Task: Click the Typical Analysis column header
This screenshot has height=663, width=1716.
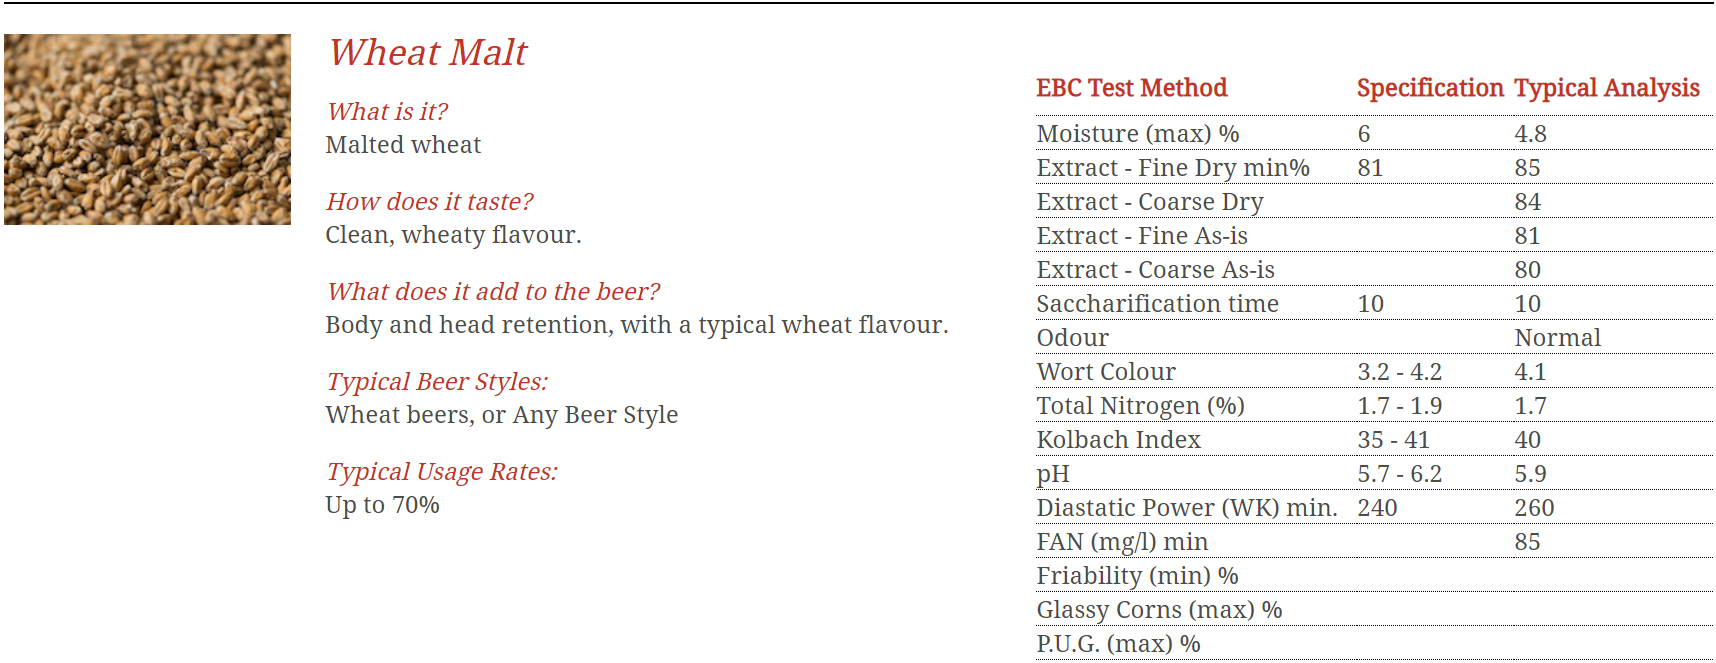Action: point(1607,88)
